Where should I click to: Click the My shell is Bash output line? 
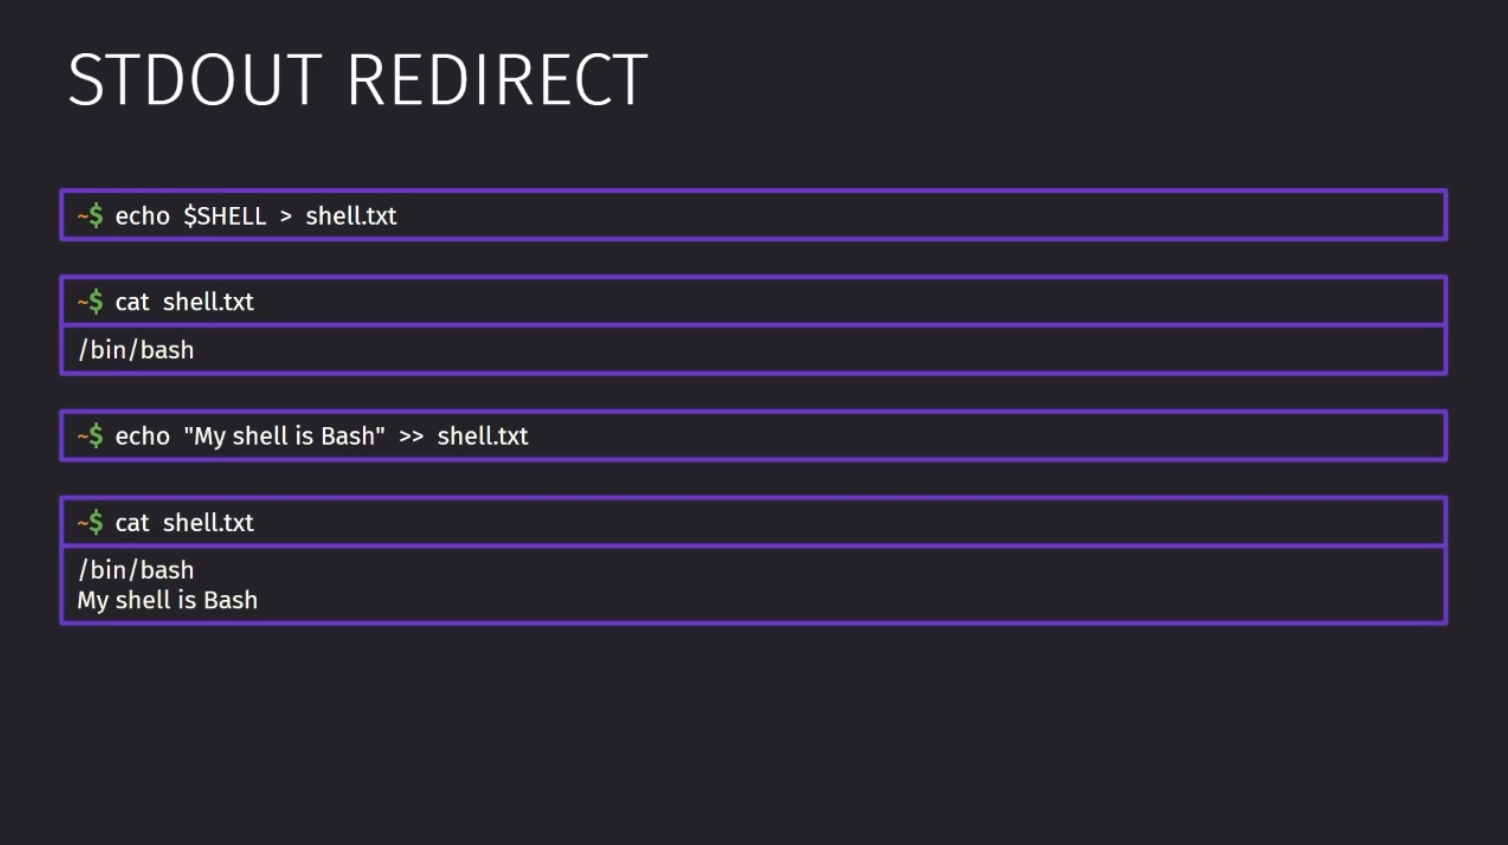coord(167,600)
